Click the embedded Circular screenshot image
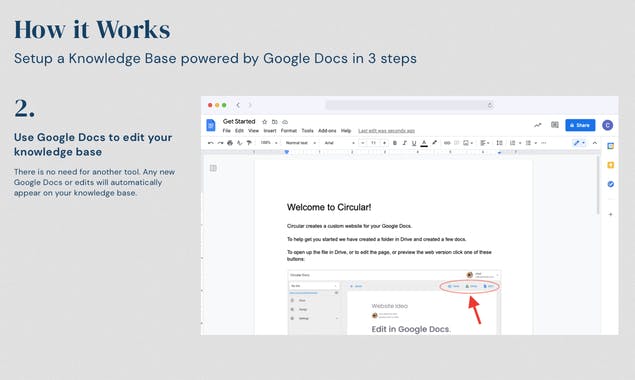Image resolution: width=635 pixels, height=380 pixels. (x=394, y=302)
